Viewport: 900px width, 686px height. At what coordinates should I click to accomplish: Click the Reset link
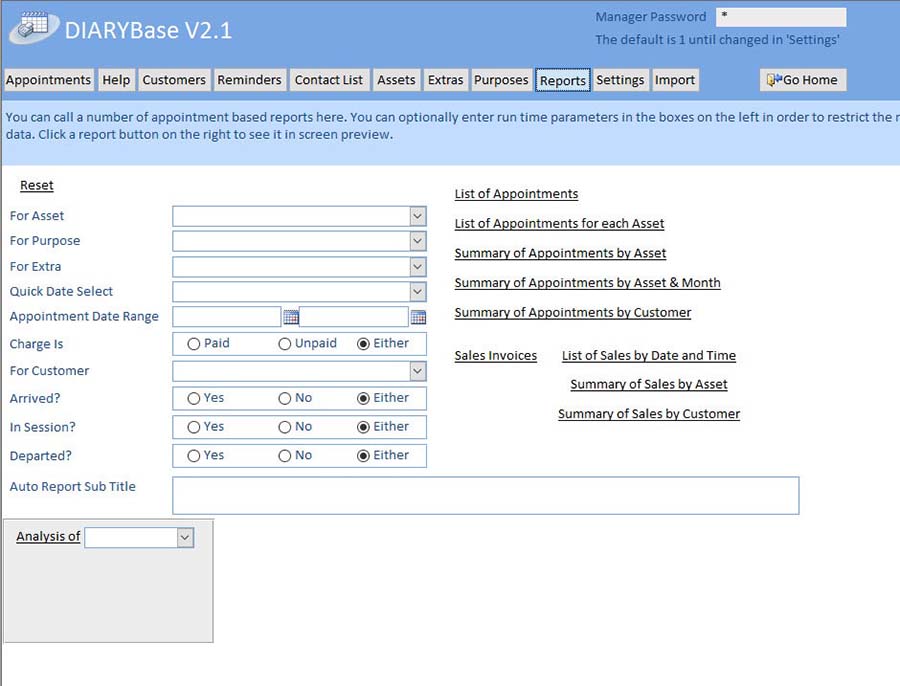pyautogui.click(x=37, y=185)
